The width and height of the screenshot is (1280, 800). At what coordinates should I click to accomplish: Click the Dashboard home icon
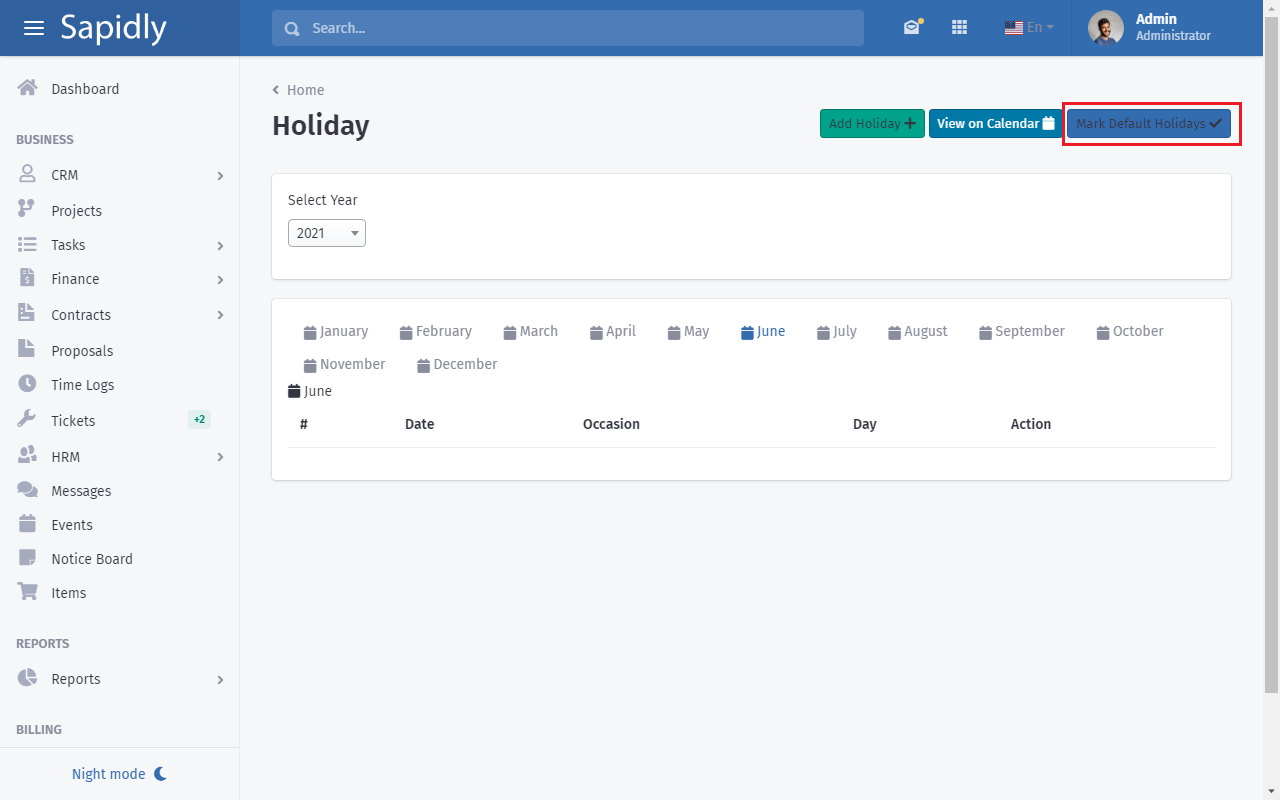click(x=28, y=88)
